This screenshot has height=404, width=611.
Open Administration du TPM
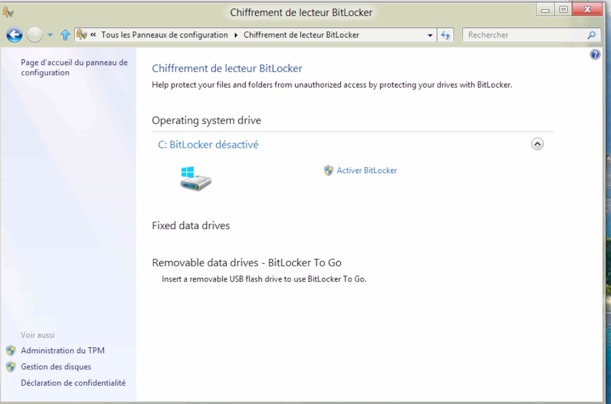coord(62,350)
